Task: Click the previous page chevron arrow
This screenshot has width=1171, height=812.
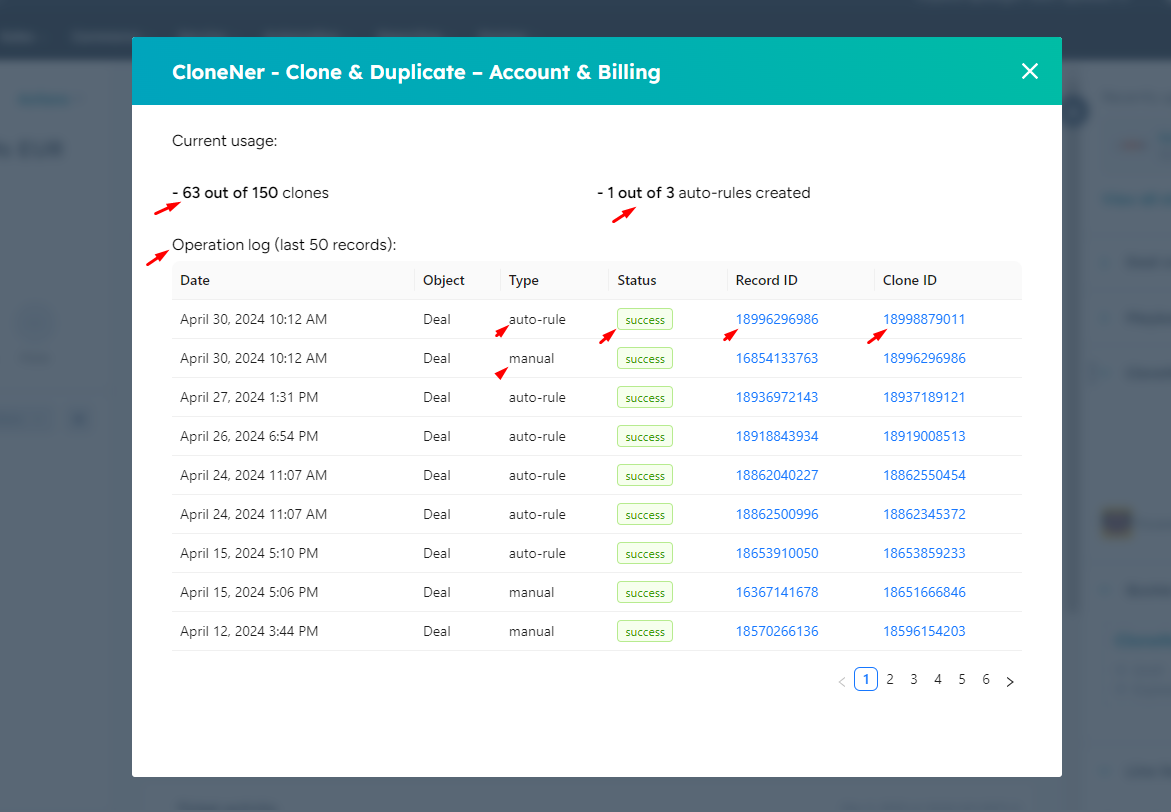Action: pyautogui.click(x=842, y=679)
